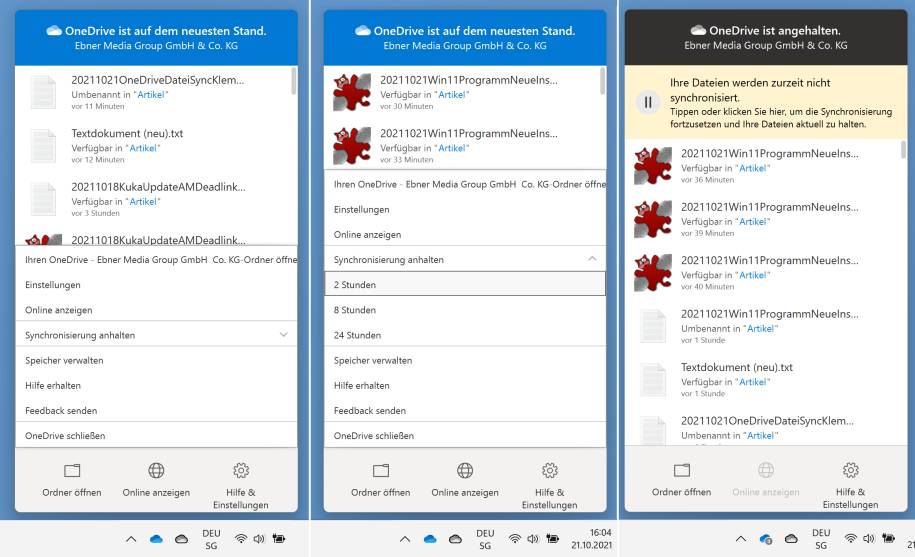Choose Hilfe erhalten in the left panel menu
Screen dimensions: 915x557
tap(156, 386)
